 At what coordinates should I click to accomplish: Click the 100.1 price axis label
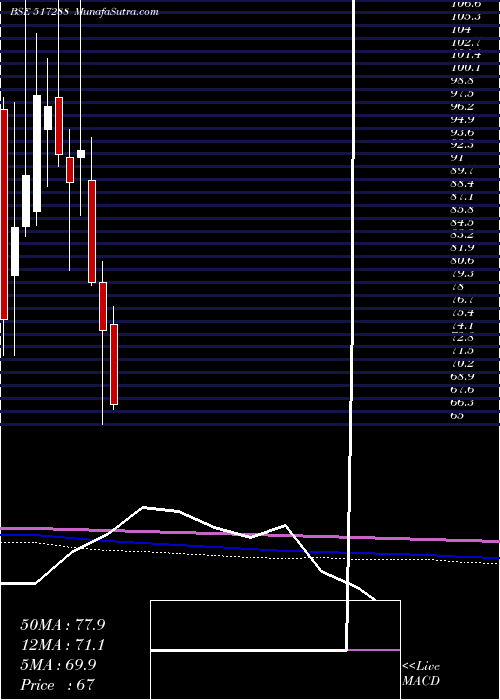(466, 68)
